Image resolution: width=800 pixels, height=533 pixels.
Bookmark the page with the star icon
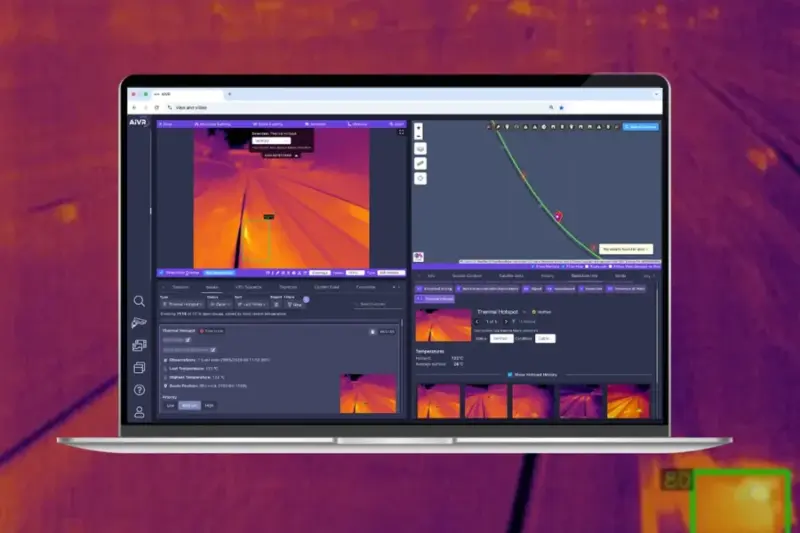[x=562, y=108]
